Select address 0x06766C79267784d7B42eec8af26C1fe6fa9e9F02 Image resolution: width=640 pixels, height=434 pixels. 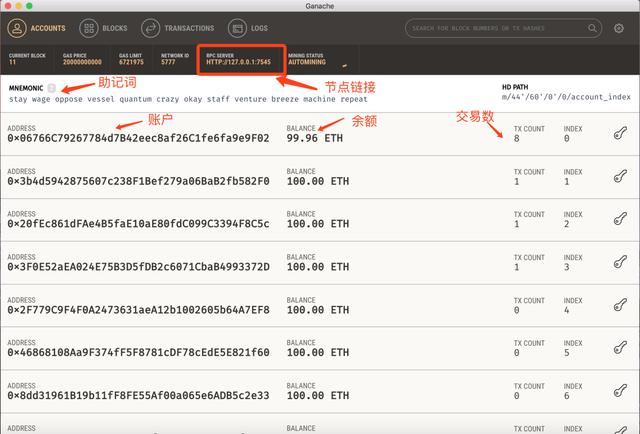(138, 138)
